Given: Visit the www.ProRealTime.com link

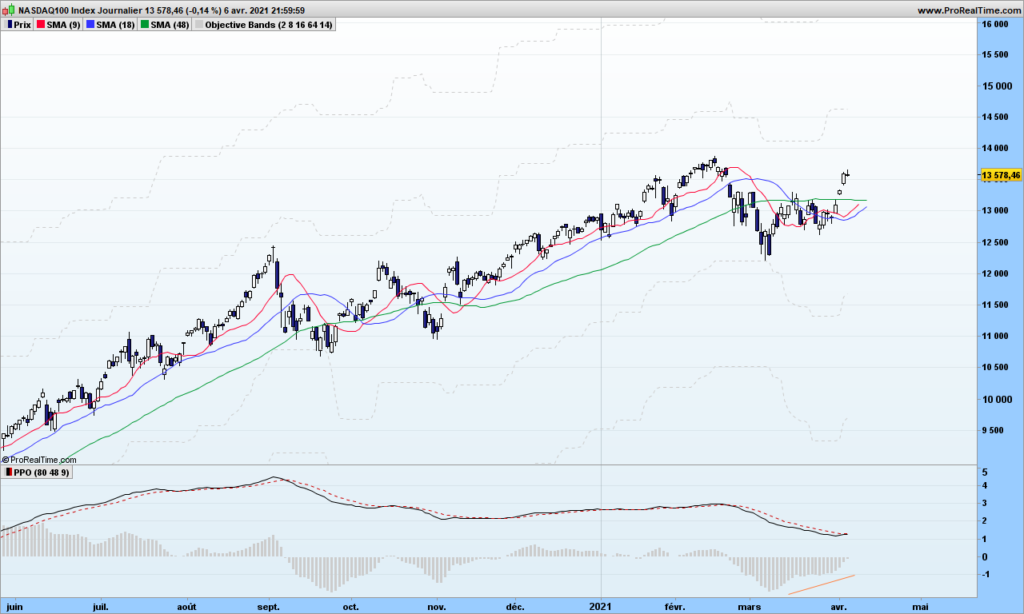Looking at the screenshot, I should click(x=968, y=10).
